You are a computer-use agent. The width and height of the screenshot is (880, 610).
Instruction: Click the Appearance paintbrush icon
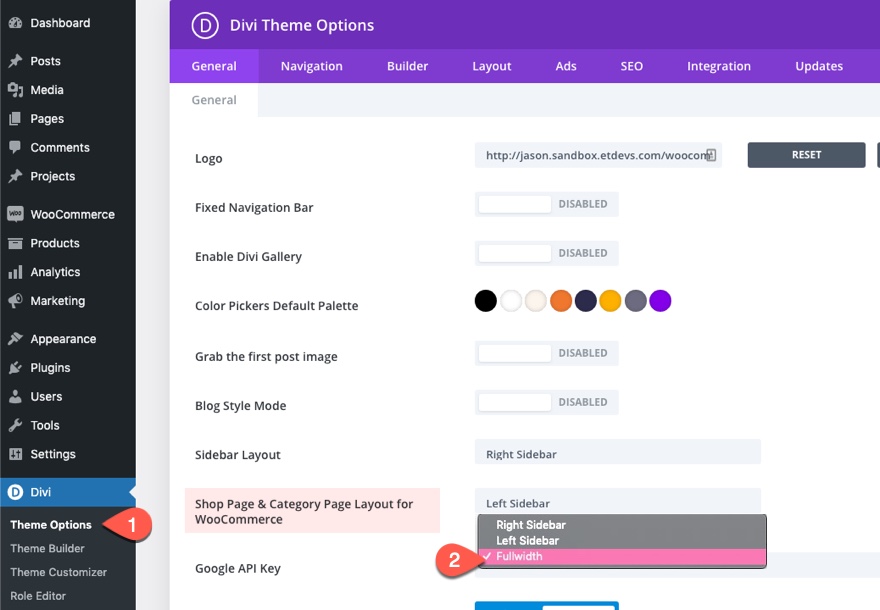pyautogui.click(x=15, y=339)
